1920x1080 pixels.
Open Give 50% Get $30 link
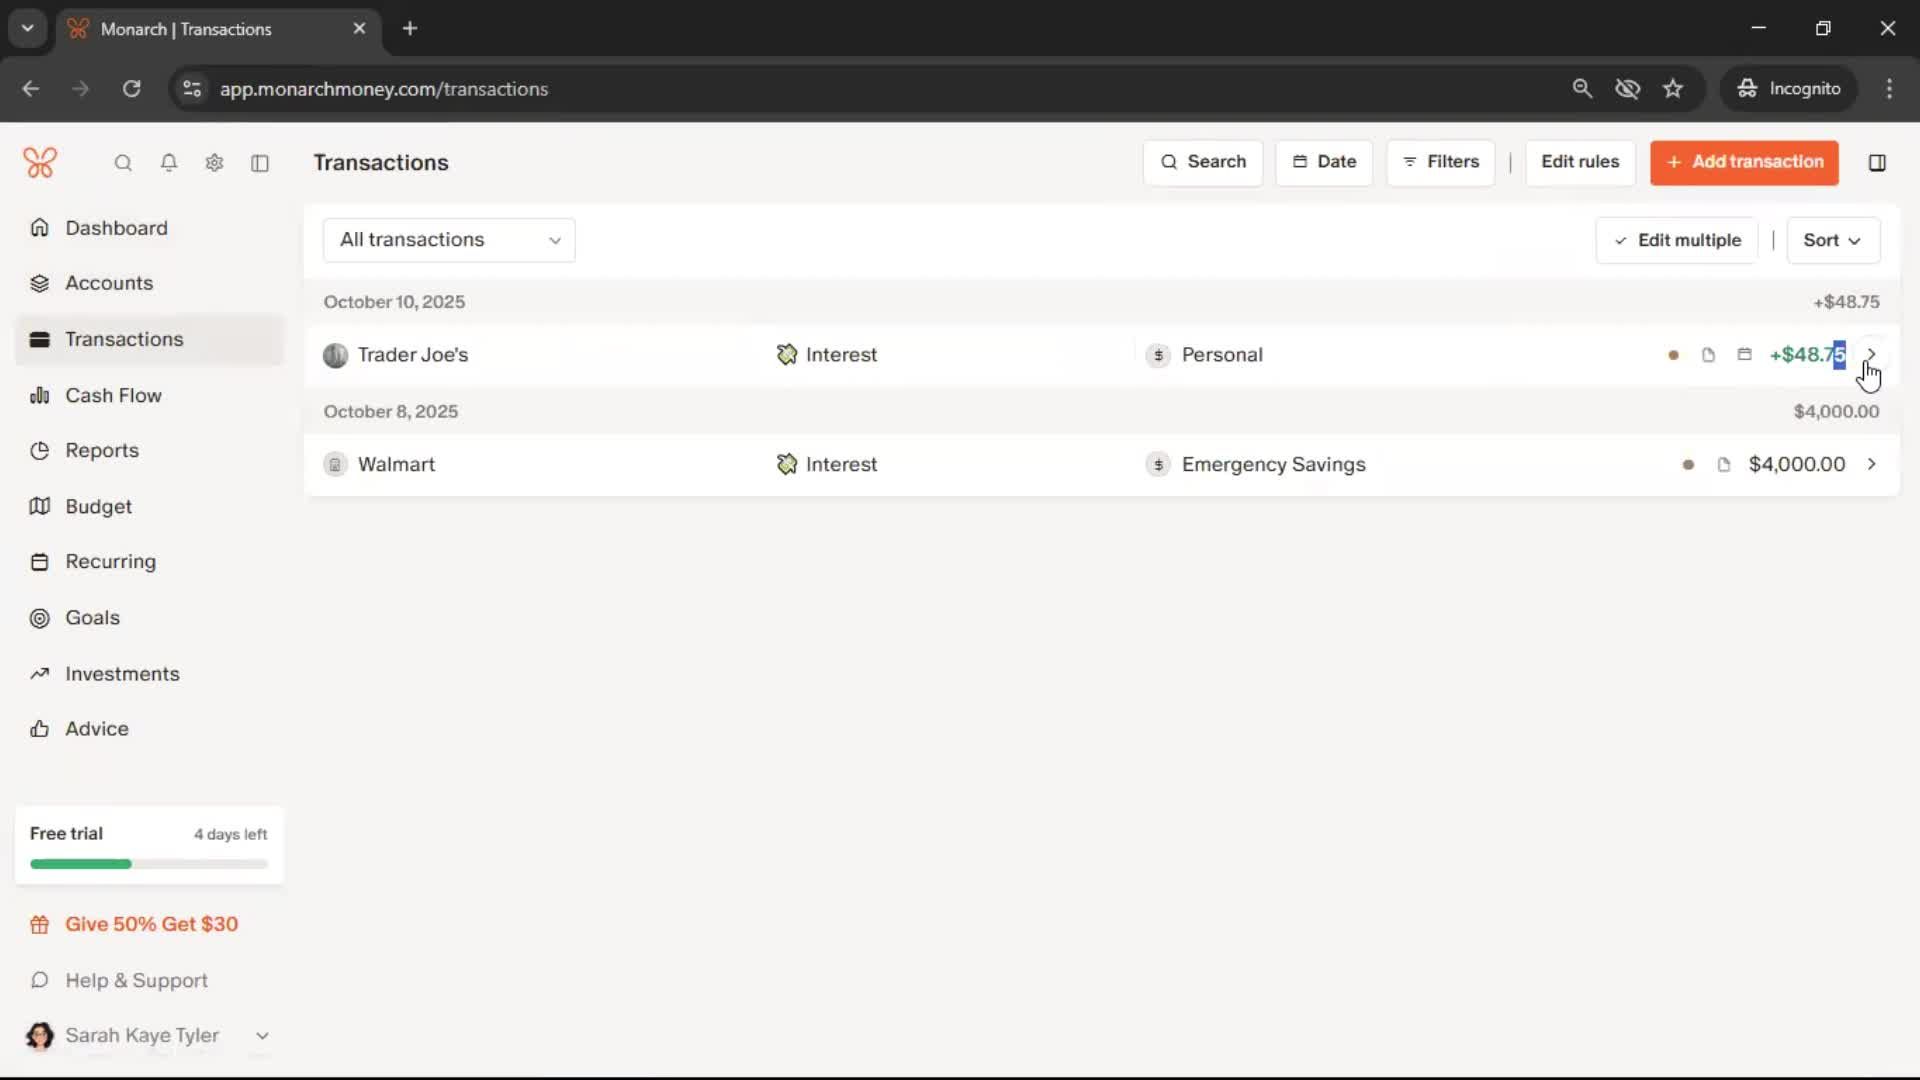151,924
